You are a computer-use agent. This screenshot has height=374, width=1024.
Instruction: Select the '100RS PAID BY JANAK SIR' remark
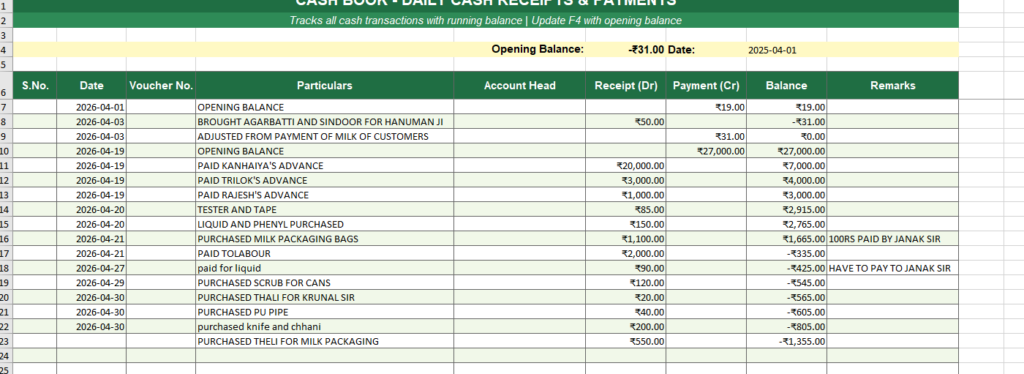point(892,239)
